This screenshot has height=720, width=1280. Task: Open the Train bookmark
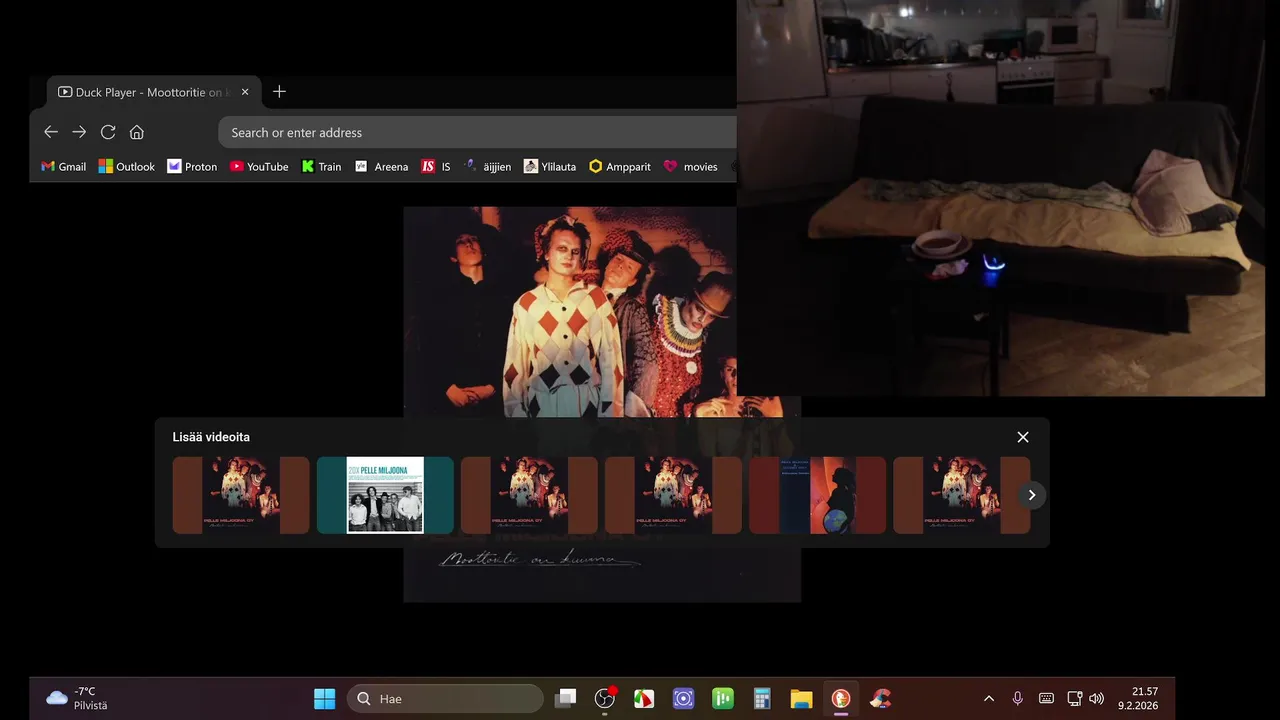(x=322, y=167)
